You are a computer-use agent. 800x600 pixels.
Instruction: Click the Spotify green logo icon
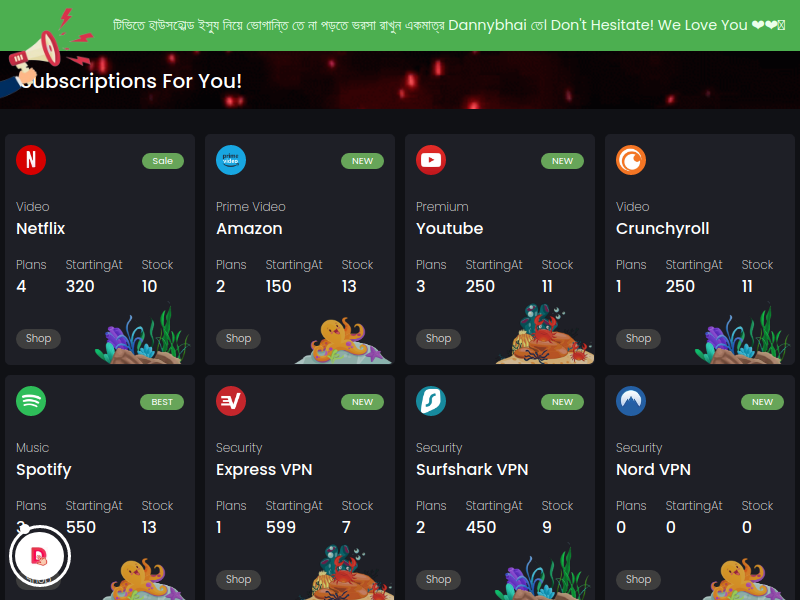(31, 402)
